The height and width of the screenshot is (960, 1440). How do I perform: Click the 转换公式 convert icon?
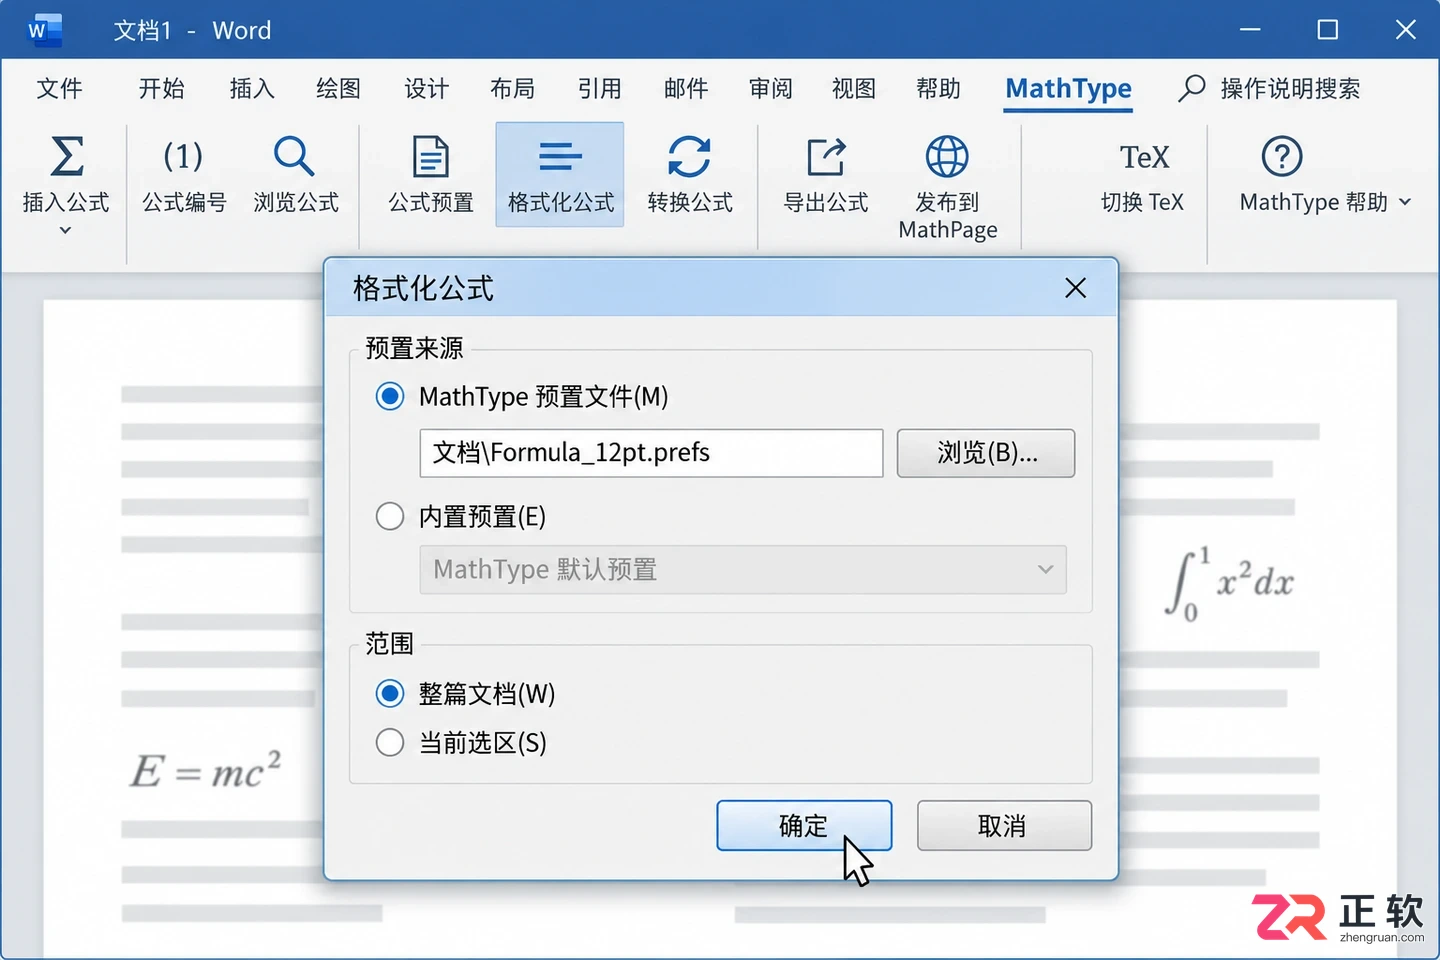pyautogui.click(x=689, y=157)
